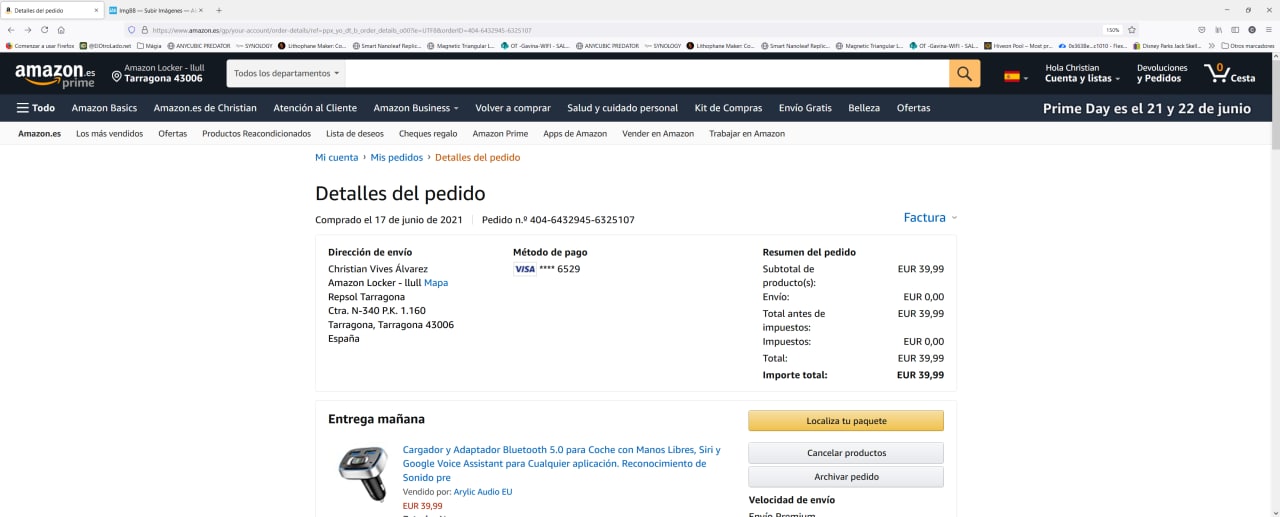Show more bookmarks overflow chevron
The height and width of the screenshot is (517, 1280).
click(x=1213, y=46)
